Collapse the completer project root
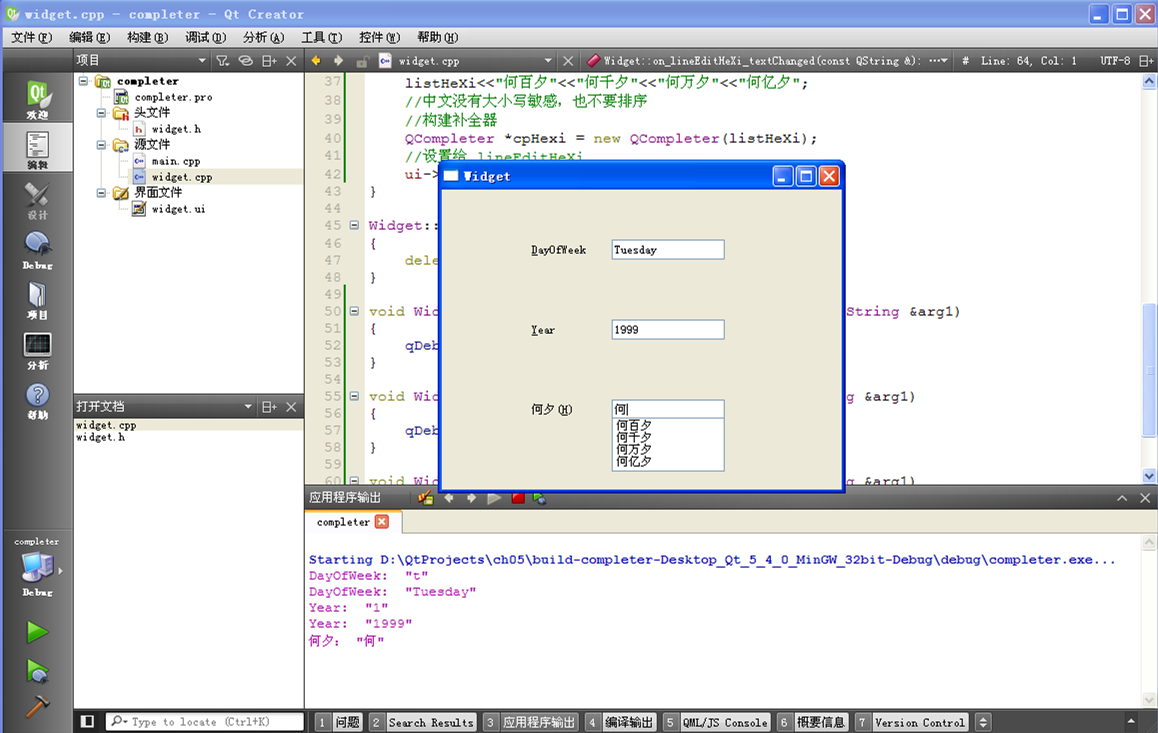 (x=83, y=80)
